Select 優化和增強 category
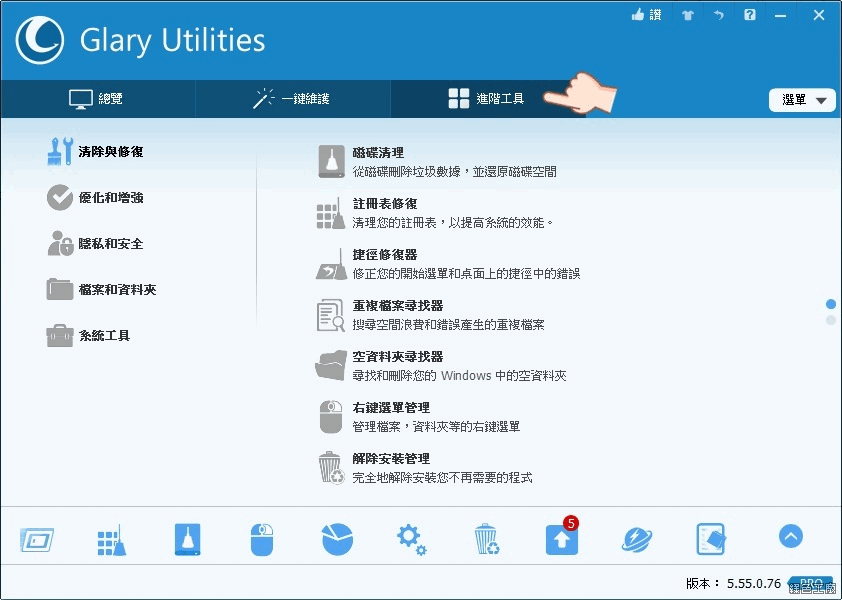 (111, 198)
